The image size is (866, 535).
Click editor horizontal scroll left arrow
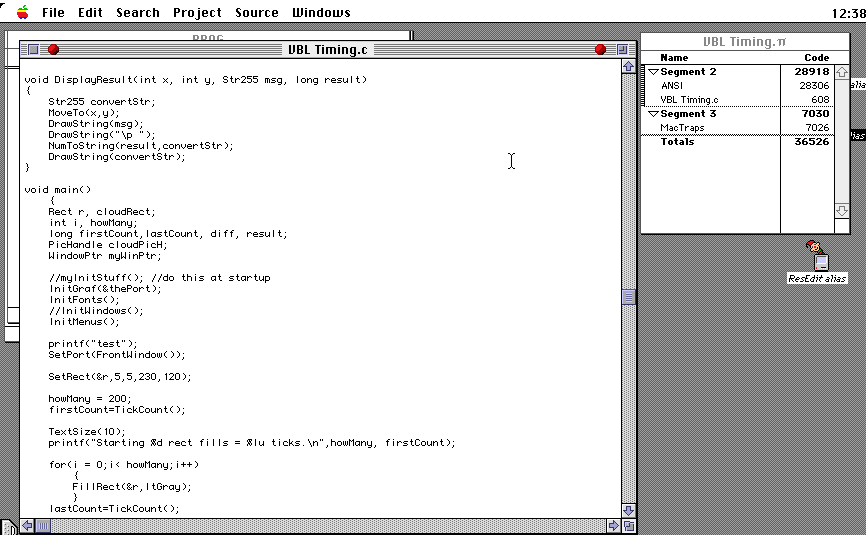coord(27,525)
